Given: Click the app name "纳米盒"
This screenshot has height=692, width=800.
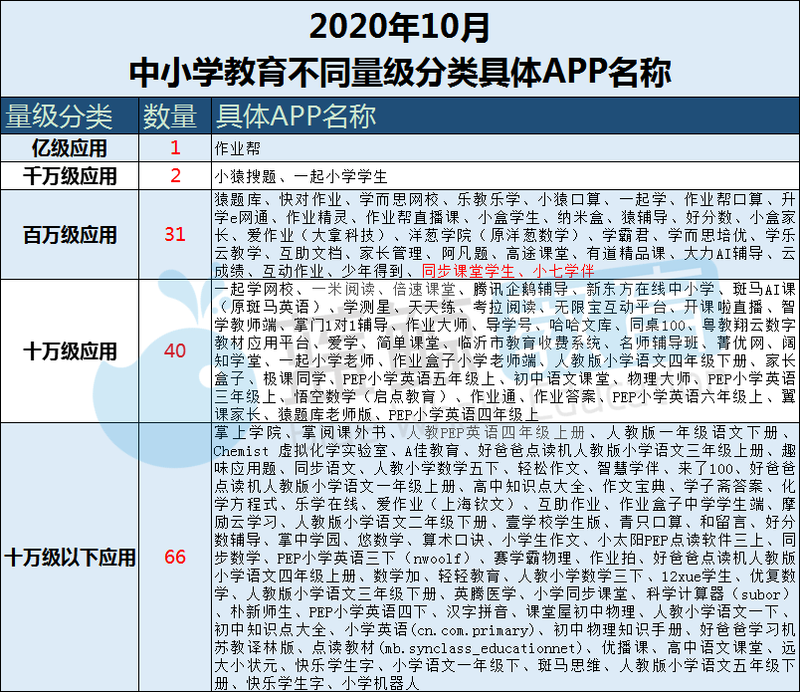Looking at the screenshot, I should tap(581, 217).
